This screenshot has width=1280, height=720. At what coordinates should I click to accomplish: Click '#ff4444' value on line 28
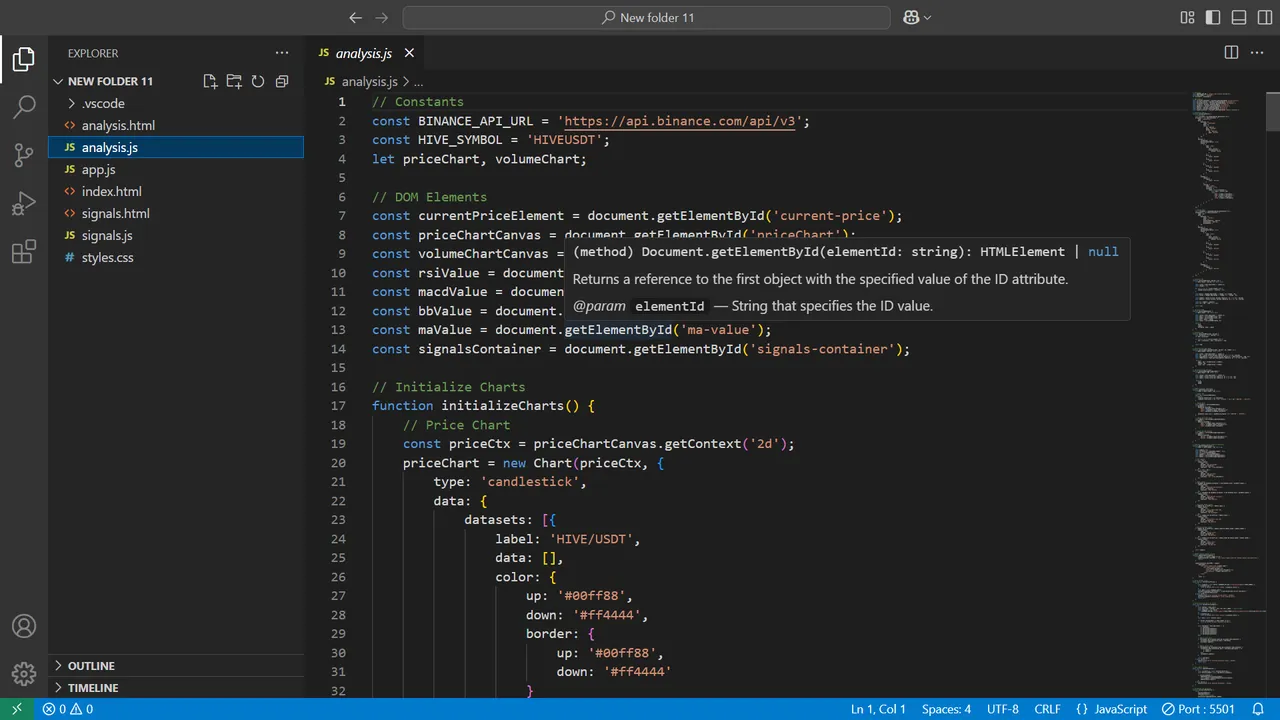tap(606, 615)
